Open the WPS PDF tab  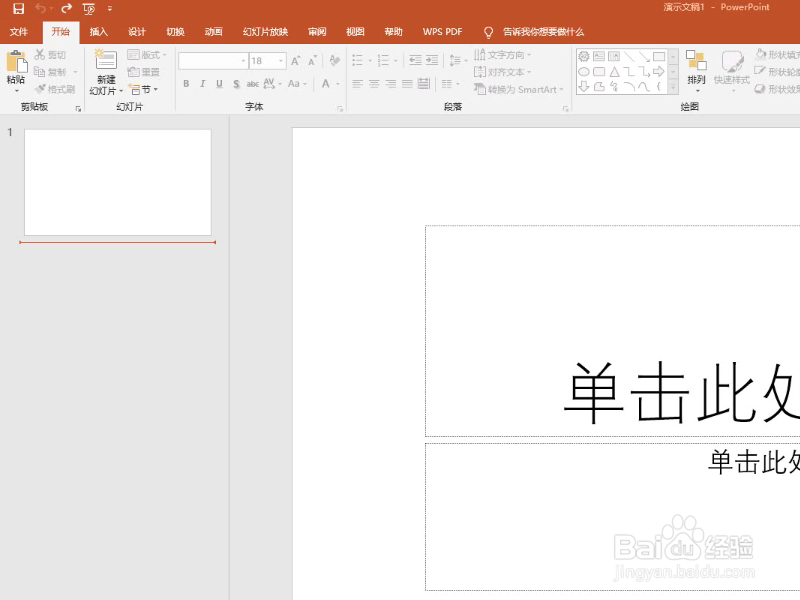(x=442, y=32)
